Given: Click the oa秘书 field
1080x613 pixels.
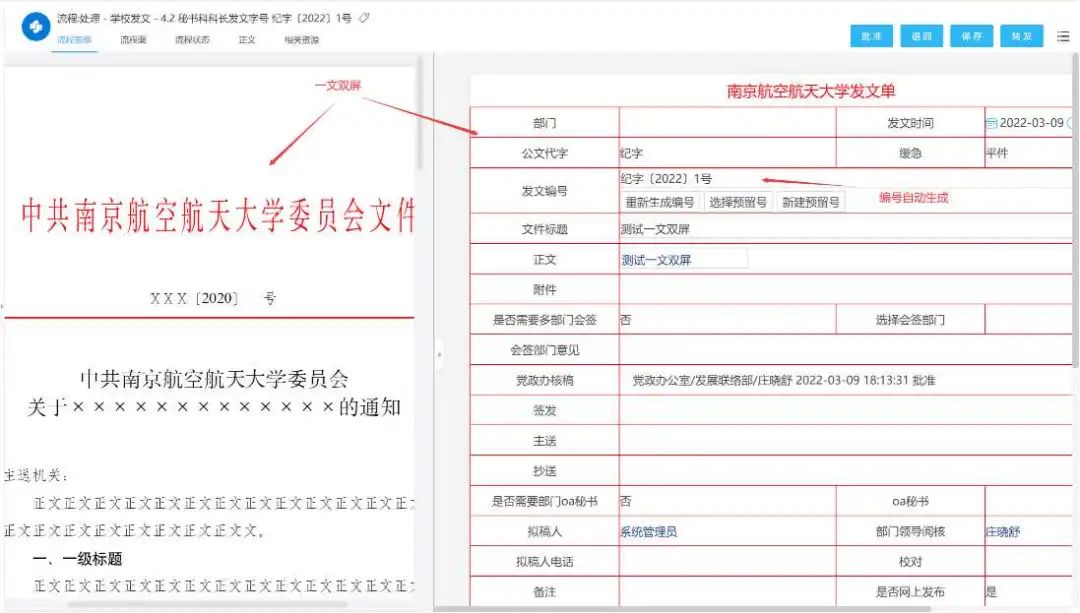Looking at the screenshot, I should 1029,501.
